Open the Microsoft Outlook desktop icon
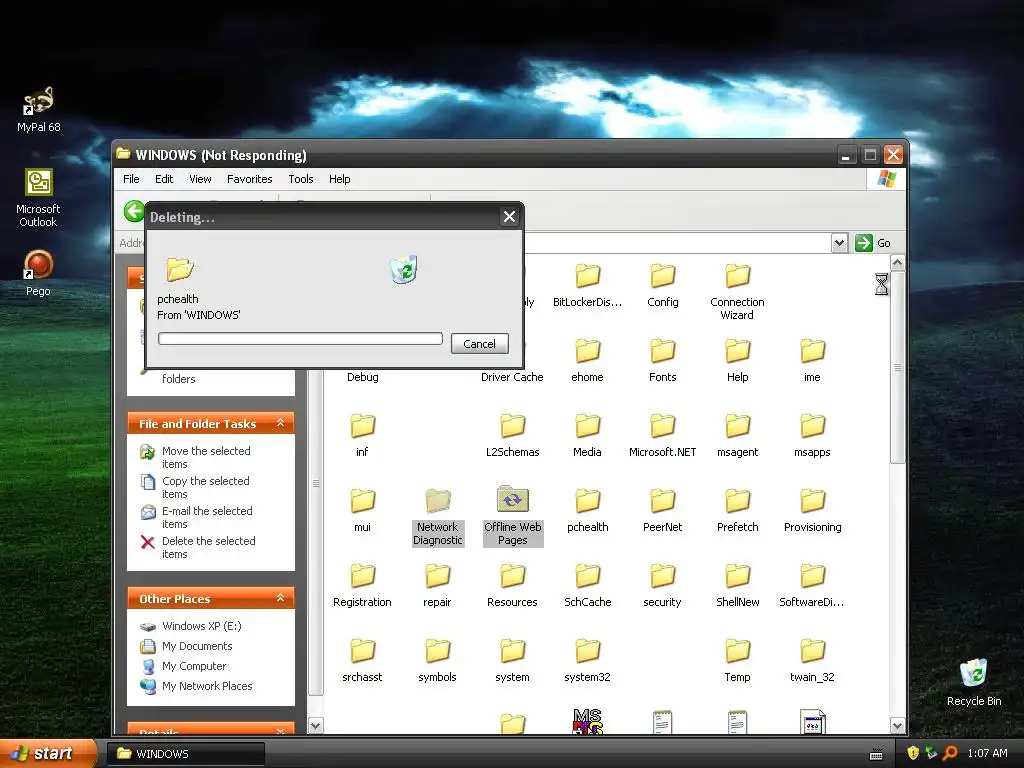 coord(38,197)
